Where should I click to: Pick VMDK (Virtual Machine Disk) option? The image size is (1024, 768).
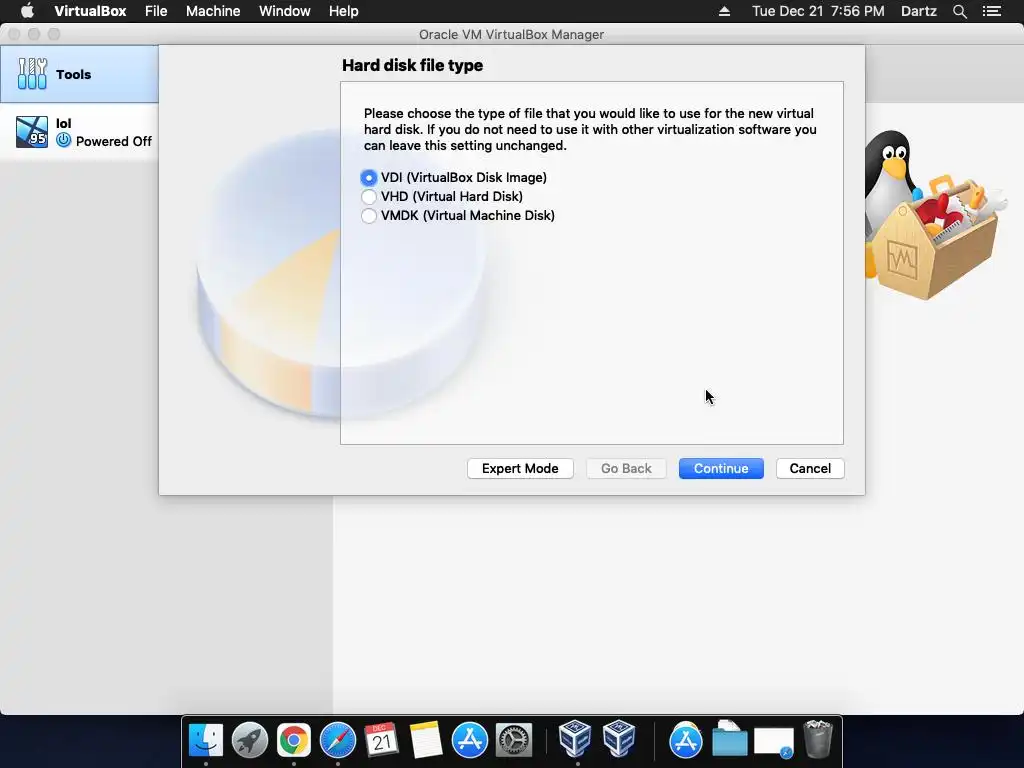(369, 216)
